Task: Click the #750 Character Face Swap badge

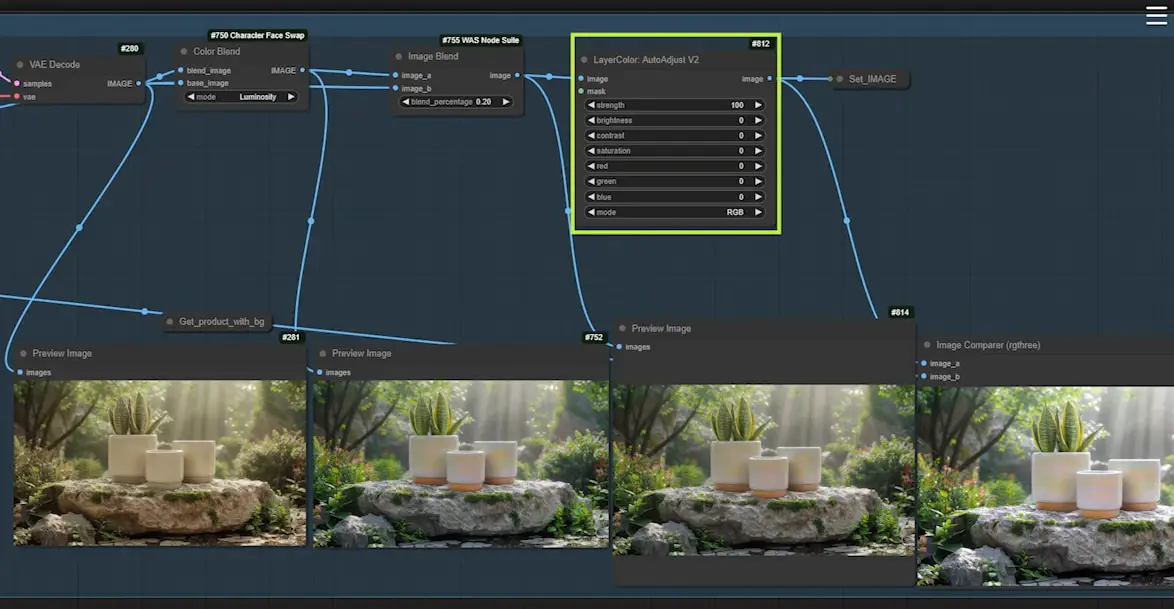Action: 257,35
